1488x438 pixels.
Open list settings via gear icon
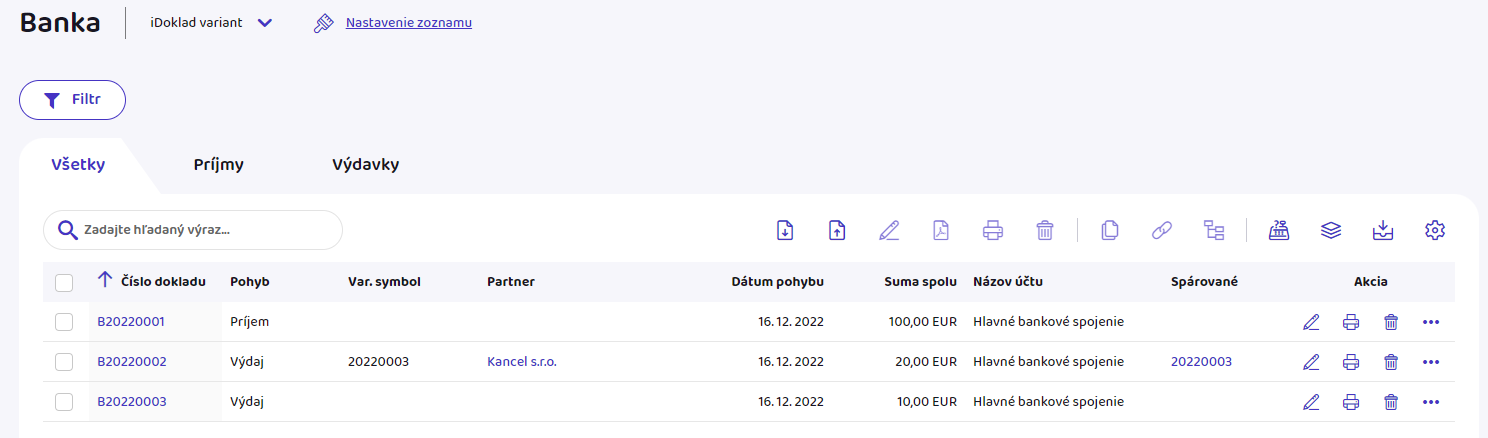tap(1435, 230)
